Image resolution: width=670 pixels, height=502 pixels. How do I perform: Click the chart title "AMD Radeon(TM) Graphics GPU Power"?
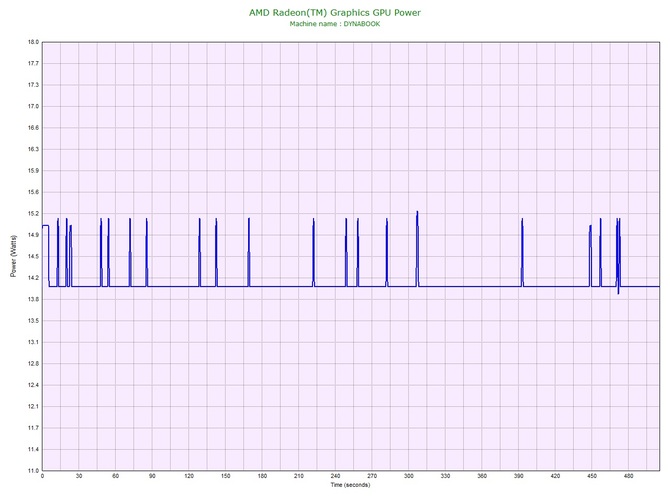[334, 13]
